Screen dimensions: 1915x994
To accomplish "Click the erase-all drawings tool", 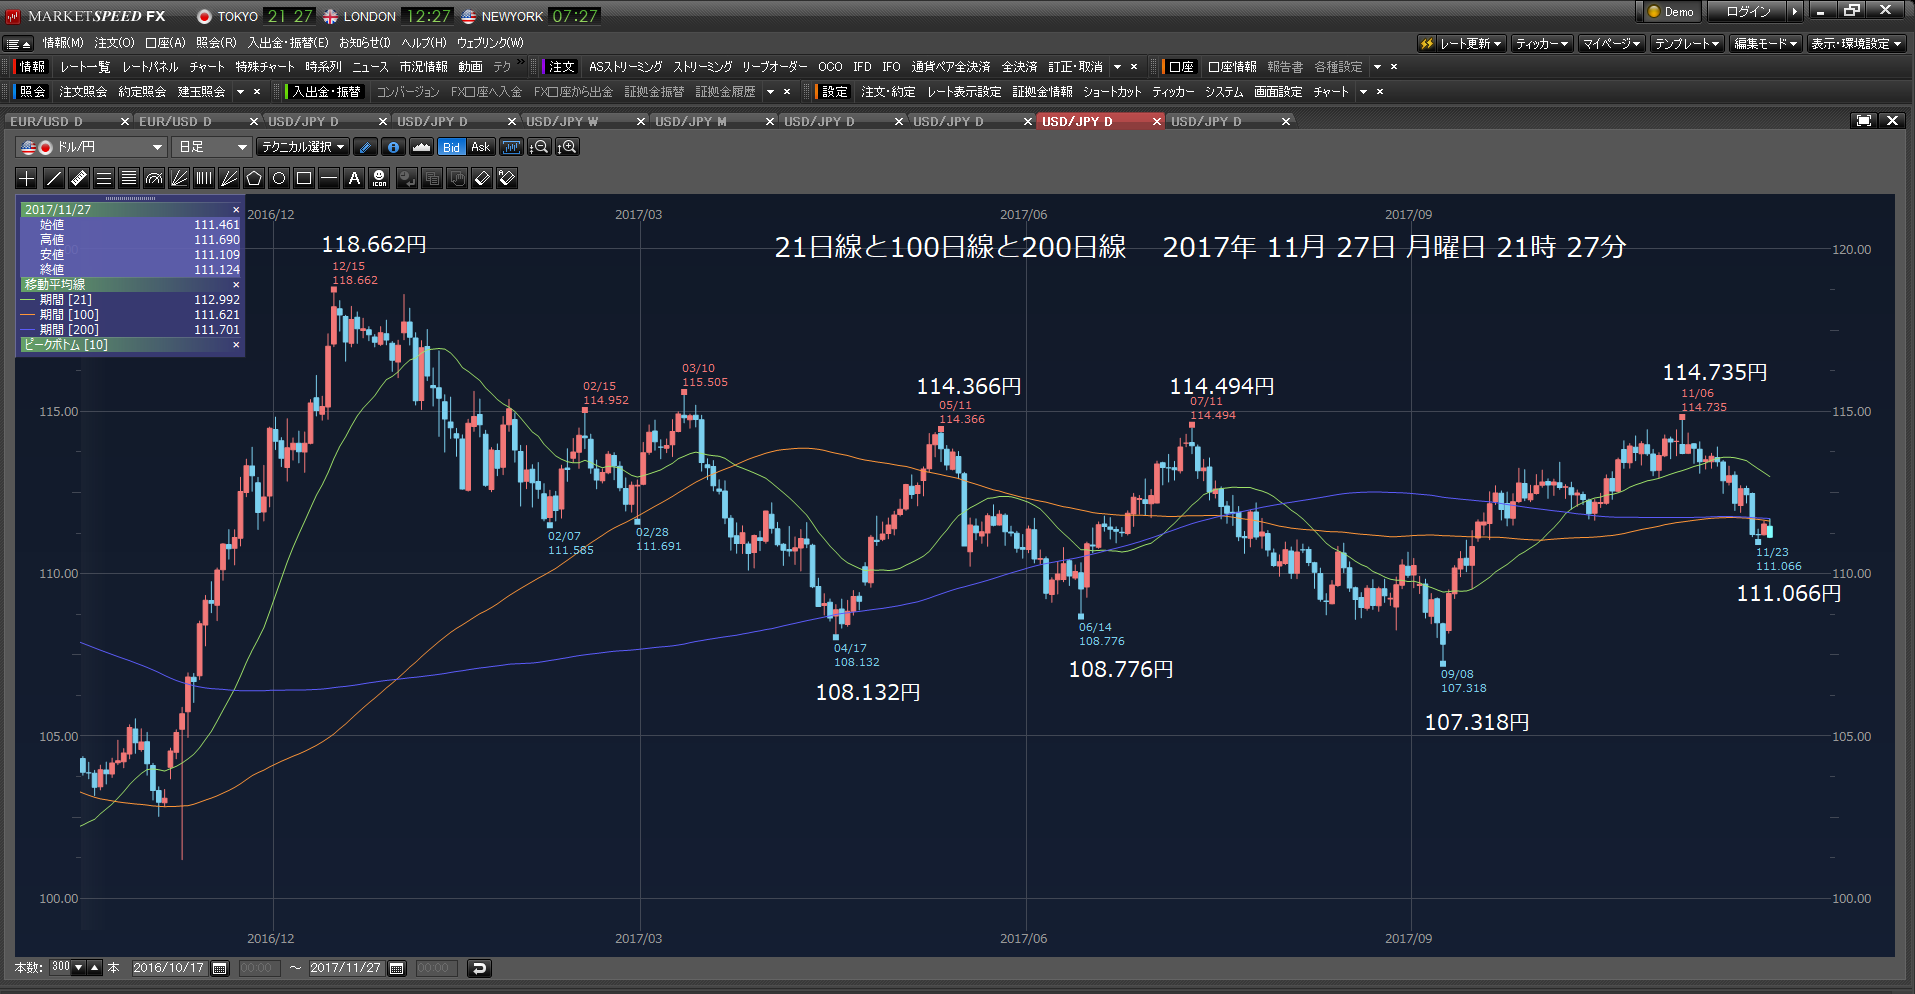I will pyautogui.click(x=507, y=178).
